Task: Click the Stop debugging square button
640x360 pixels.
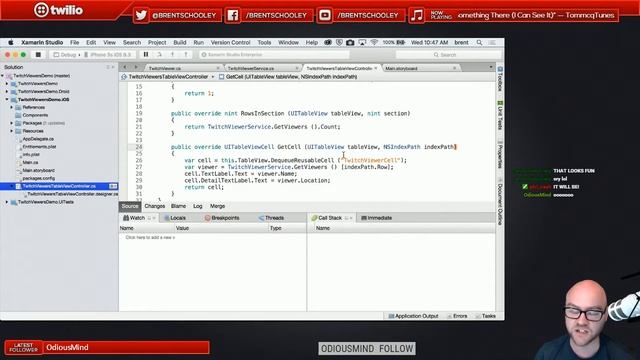Action: click(x=38, y=54)
